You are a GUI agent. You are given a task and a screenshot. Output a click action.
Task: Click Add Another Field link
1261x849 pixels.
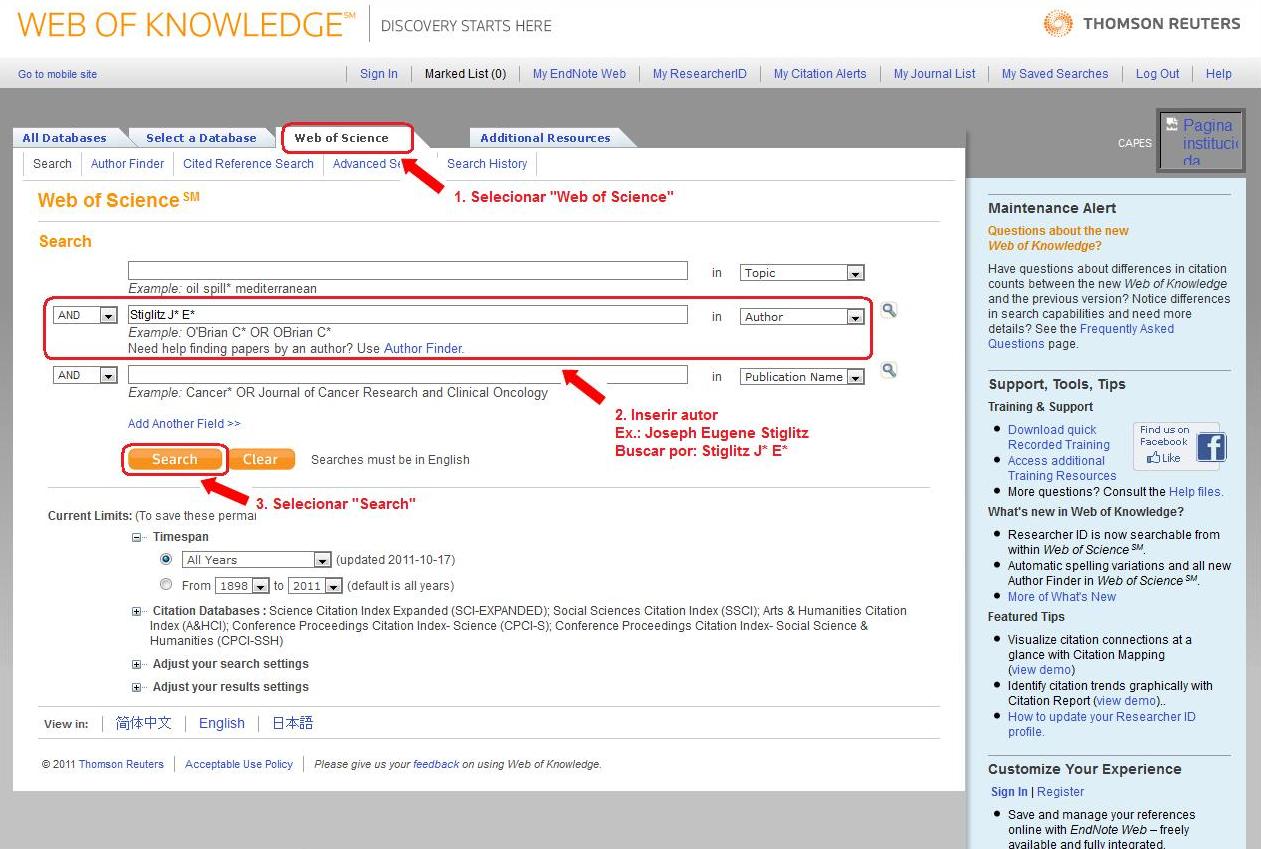click(184, 424)
